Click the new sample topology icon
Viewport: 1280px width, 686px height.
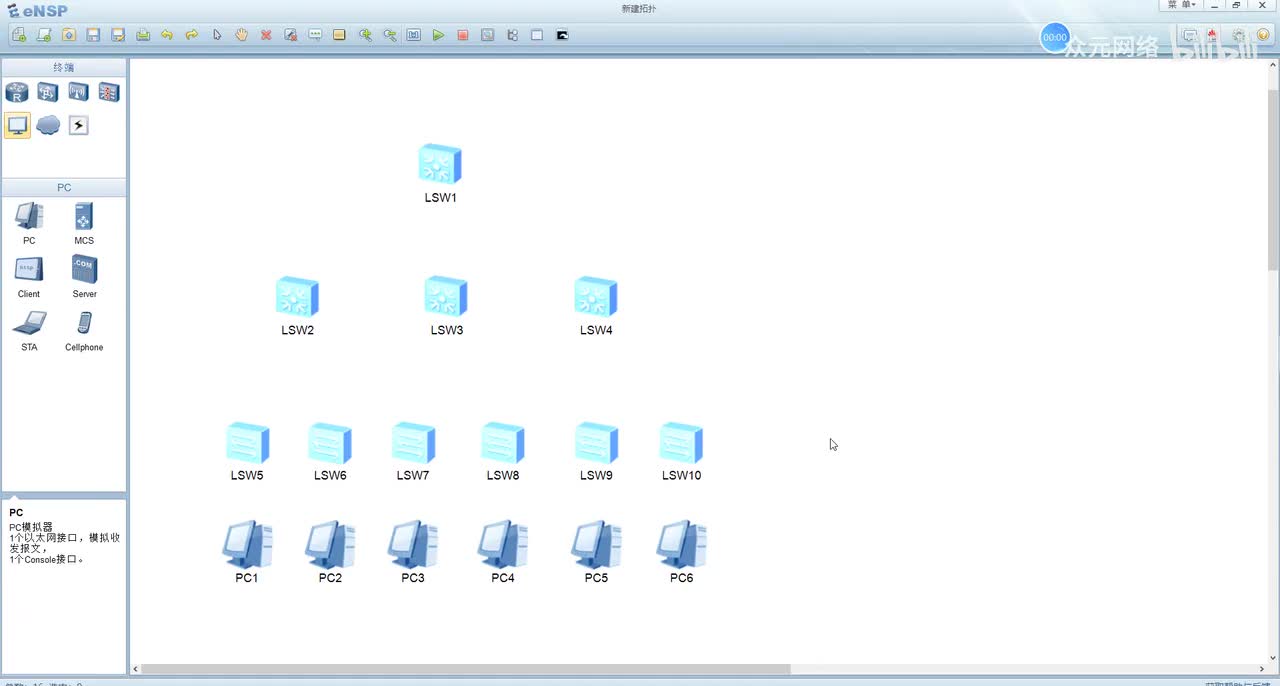[x=44, y=35]
